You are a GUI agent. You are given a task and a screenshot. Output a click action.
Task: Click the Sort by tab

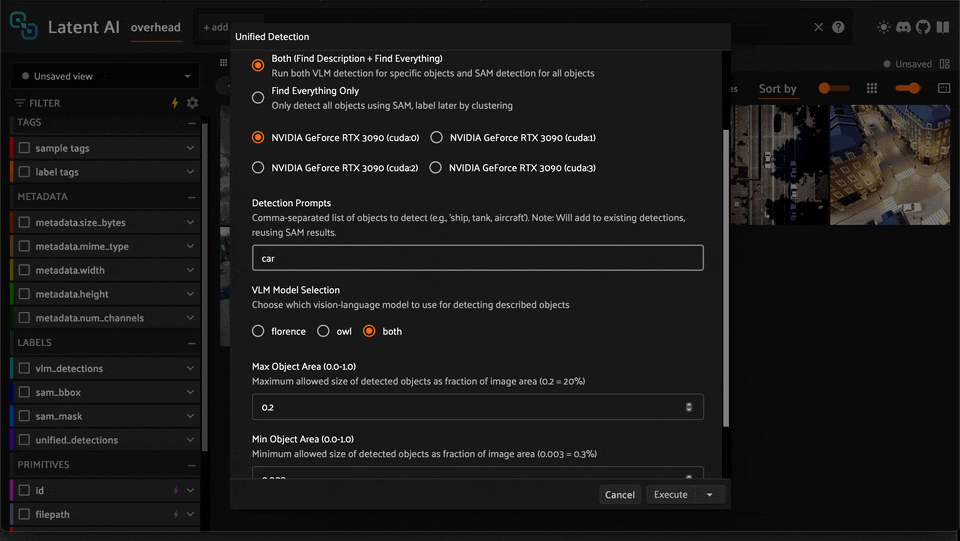coord(778,89)
